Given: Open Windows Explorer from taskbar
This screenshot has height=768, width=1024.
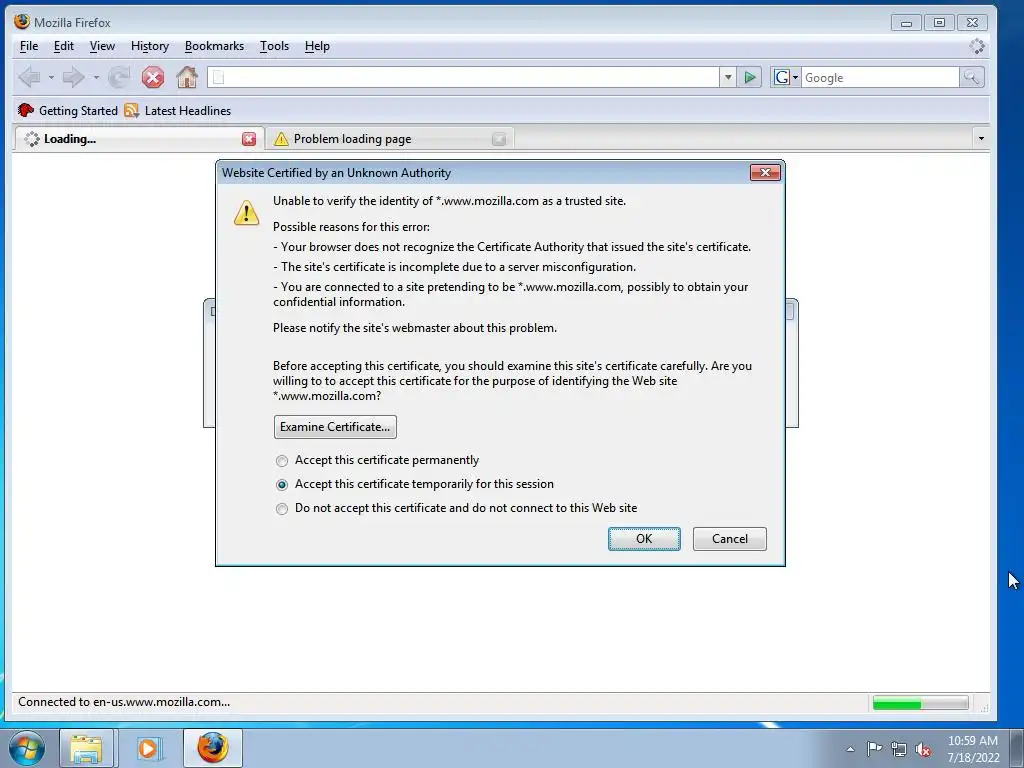Looking at the screenshot, I should pyautogui.click(x=87, y=748).
